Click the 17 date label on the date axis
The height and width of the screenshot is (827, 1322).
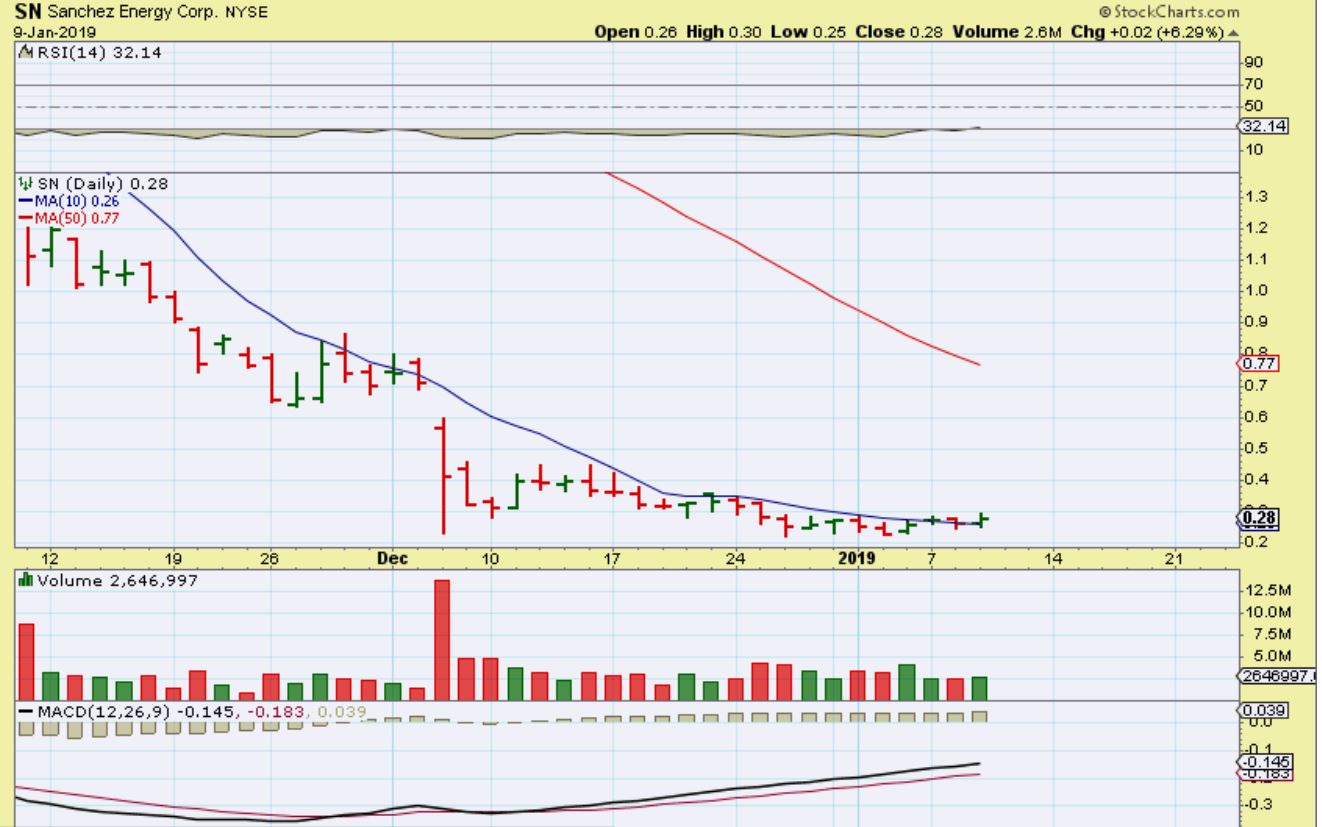pos(613,558)
